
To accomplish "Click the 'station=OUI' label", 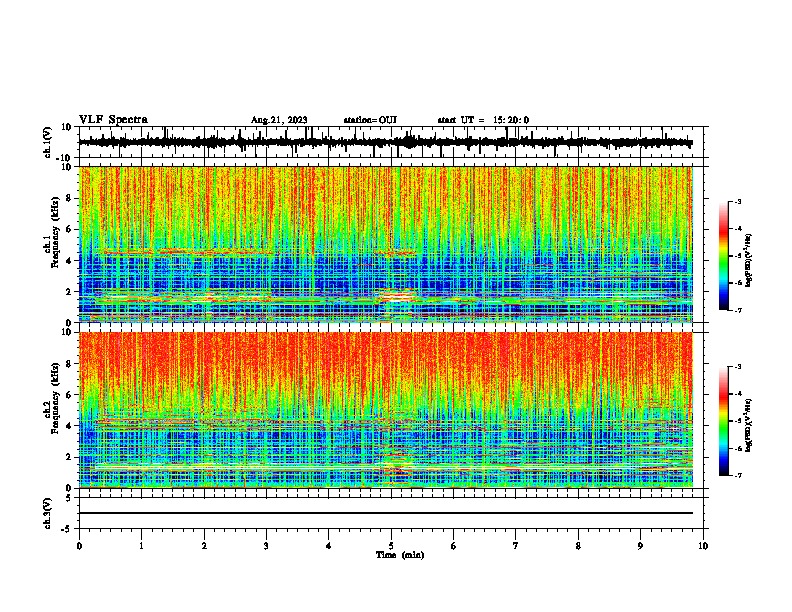I will point(370,120).
